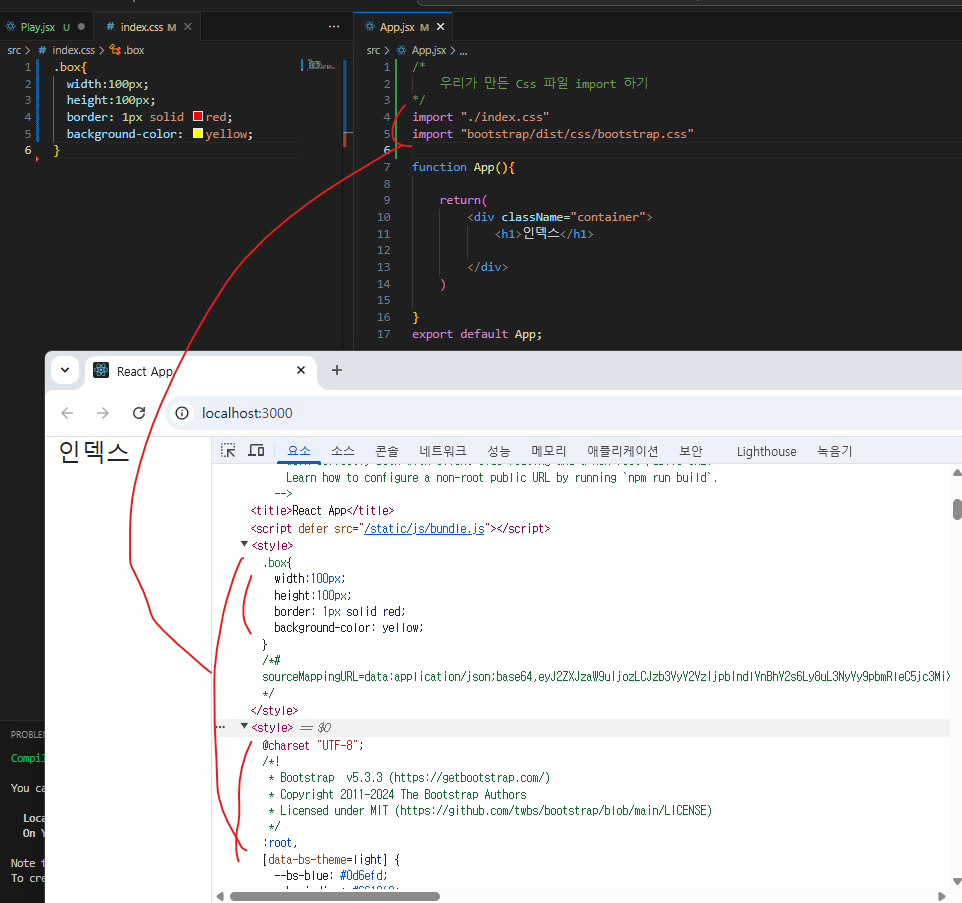Image resolution: width=962 pixels, height=903 pixels.
Task: Click DevTools scroll left arrow
Action: click(220, 896)
